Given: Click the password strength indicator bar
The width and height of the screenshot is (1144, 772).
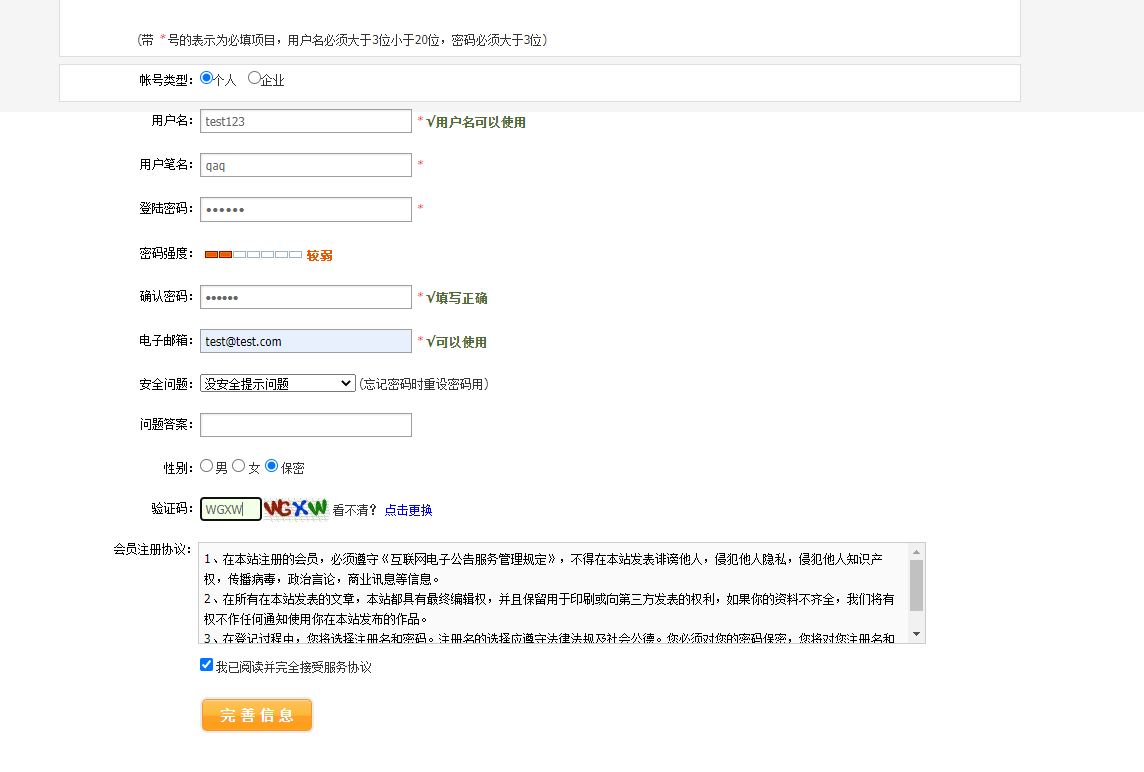Looking at the screenshot, I should (253, 255).
